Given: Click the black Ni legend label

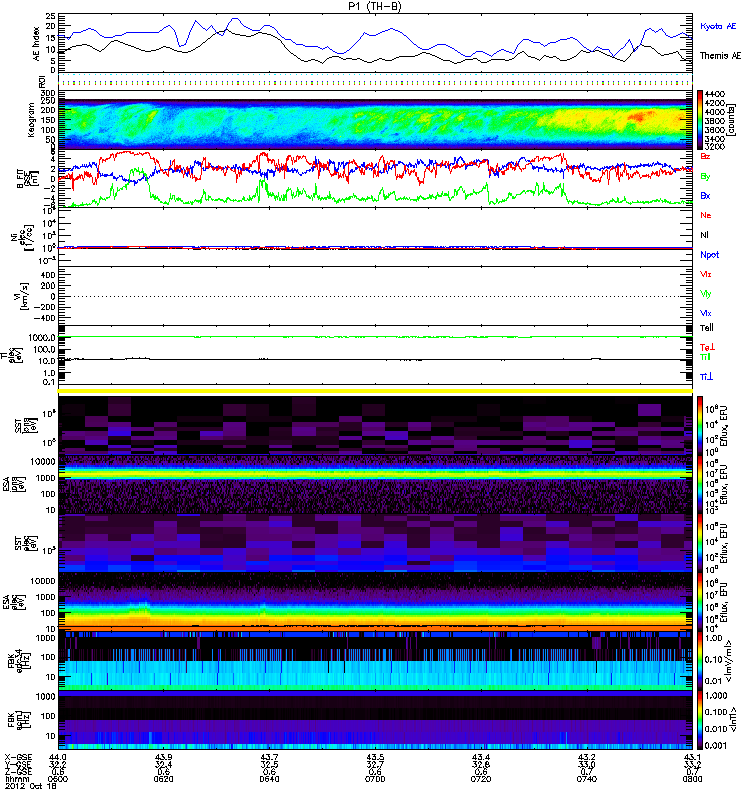Looking at the screenshot, I should pyautogui.click(x=706, y=235).
